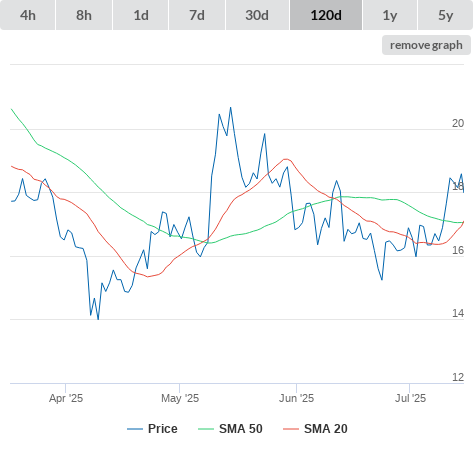Show the 5y price history

445,15
